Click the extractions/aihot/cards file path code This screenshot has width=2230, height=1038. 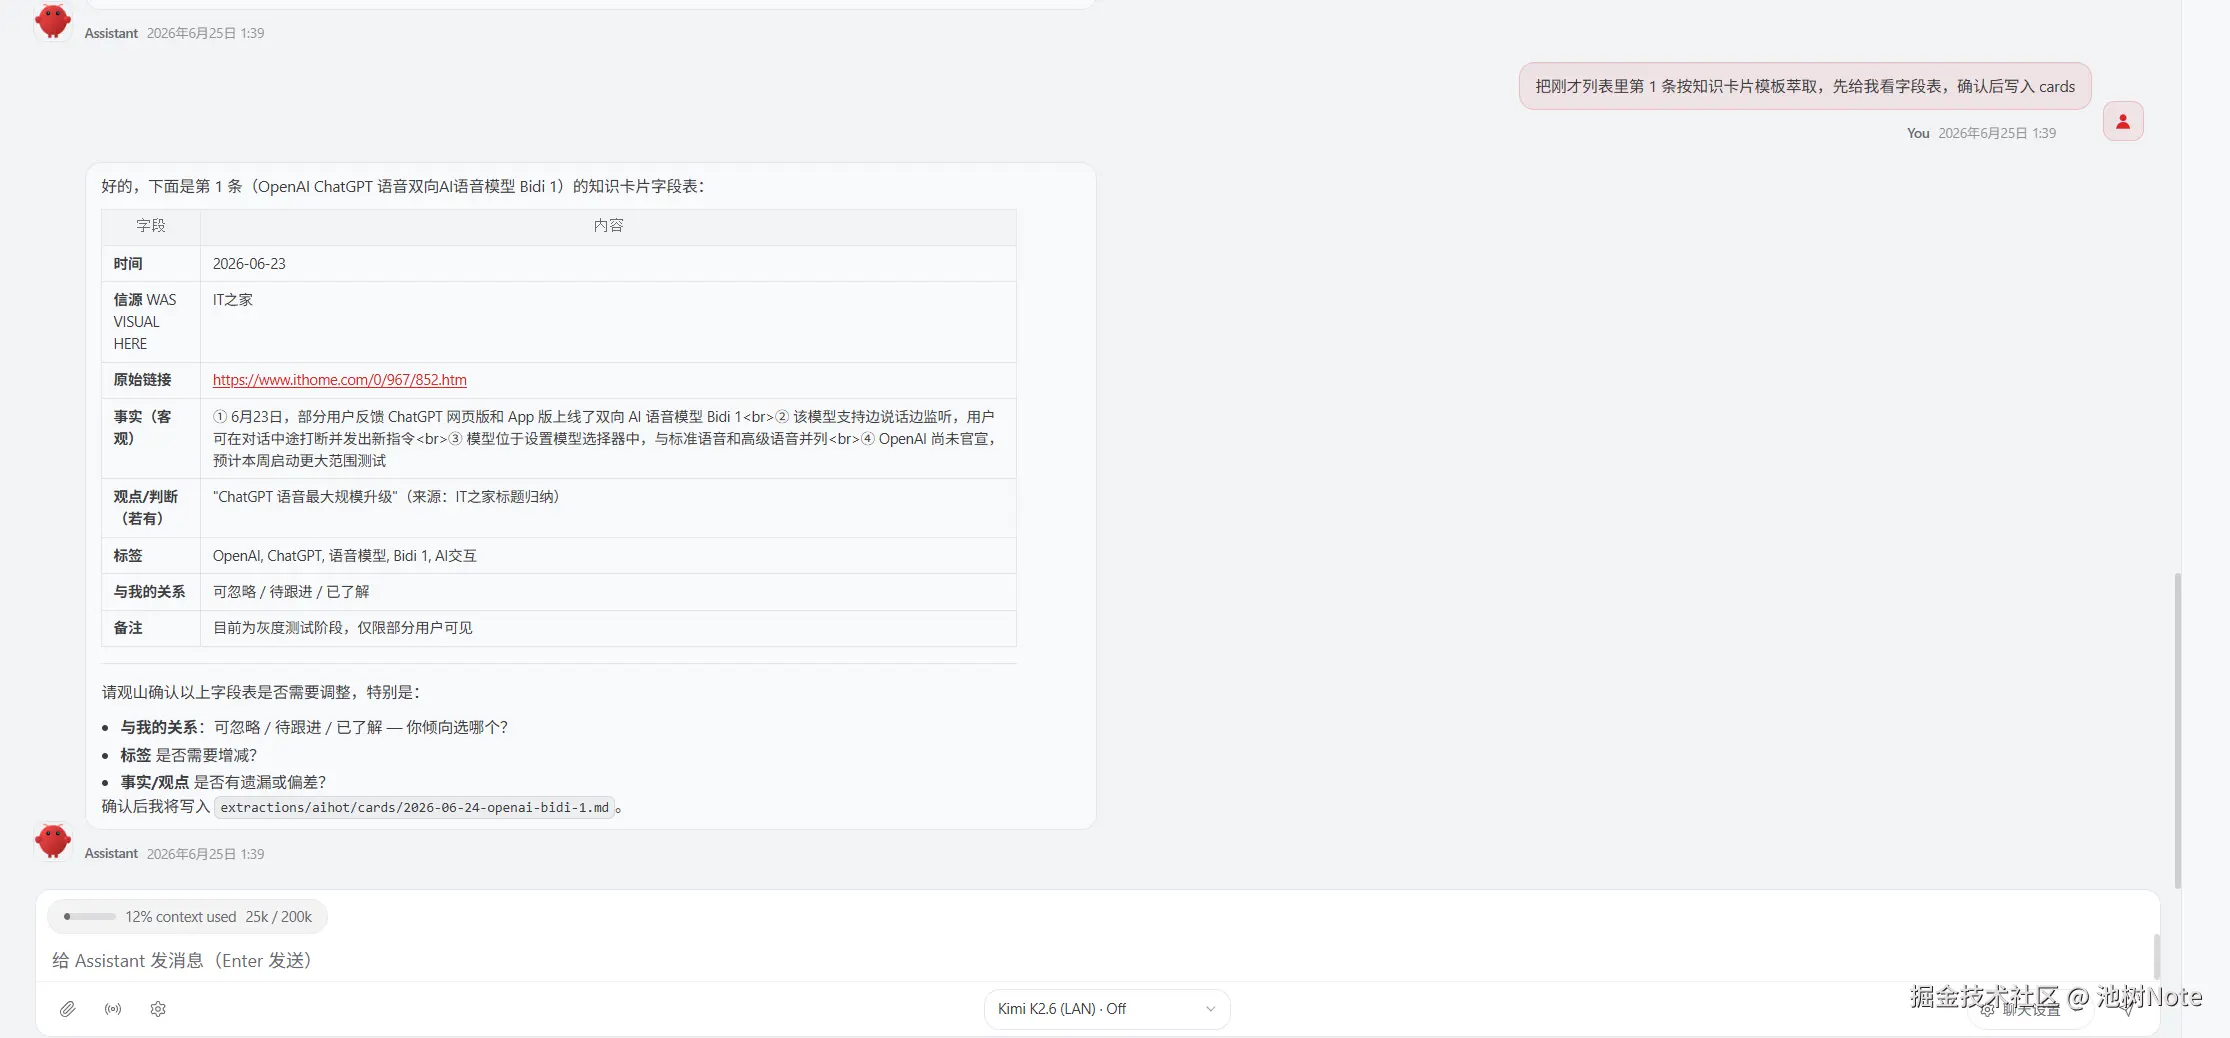(414, 808)
